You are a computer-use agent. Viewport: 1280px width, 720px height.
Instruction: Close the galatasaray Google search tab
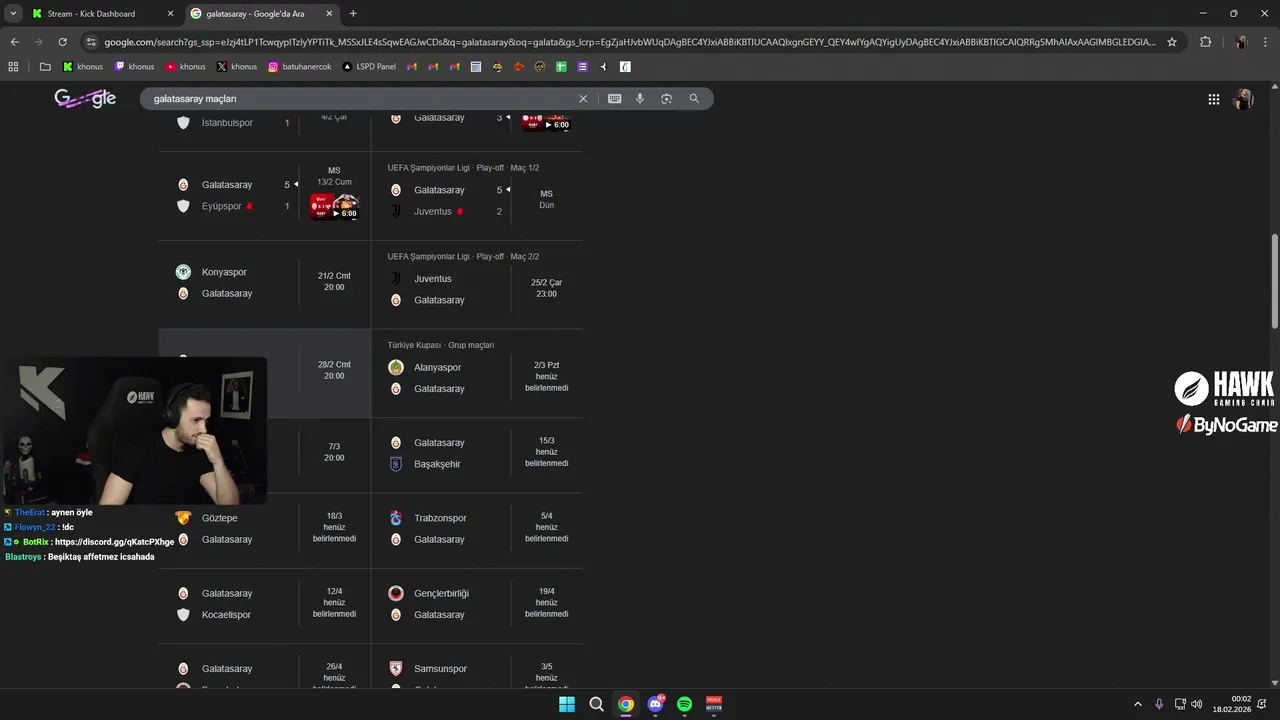tap(331, 14)
